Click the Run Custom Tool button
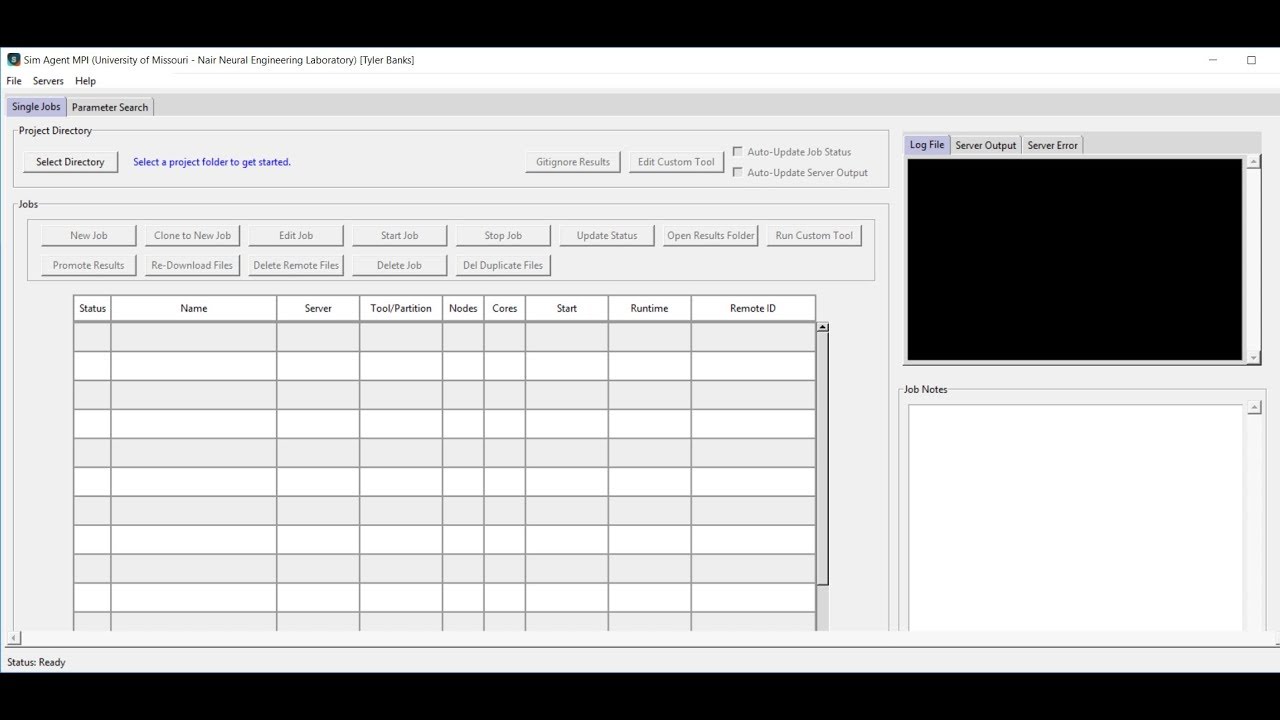This screenshot has width=1280, height=720. pos(814,236)
